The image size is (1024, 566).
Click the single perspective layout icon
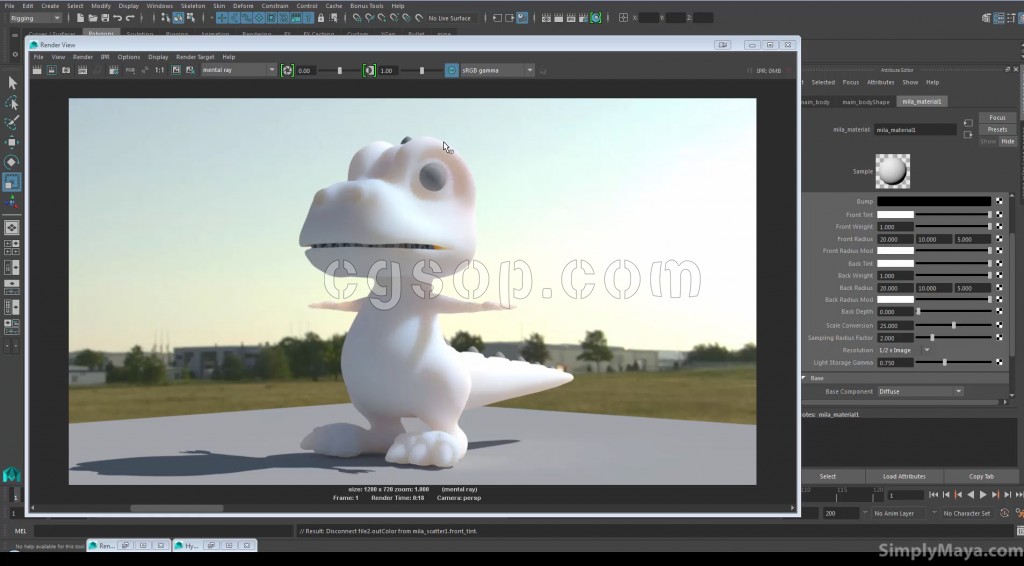click(x=12, y=227)
